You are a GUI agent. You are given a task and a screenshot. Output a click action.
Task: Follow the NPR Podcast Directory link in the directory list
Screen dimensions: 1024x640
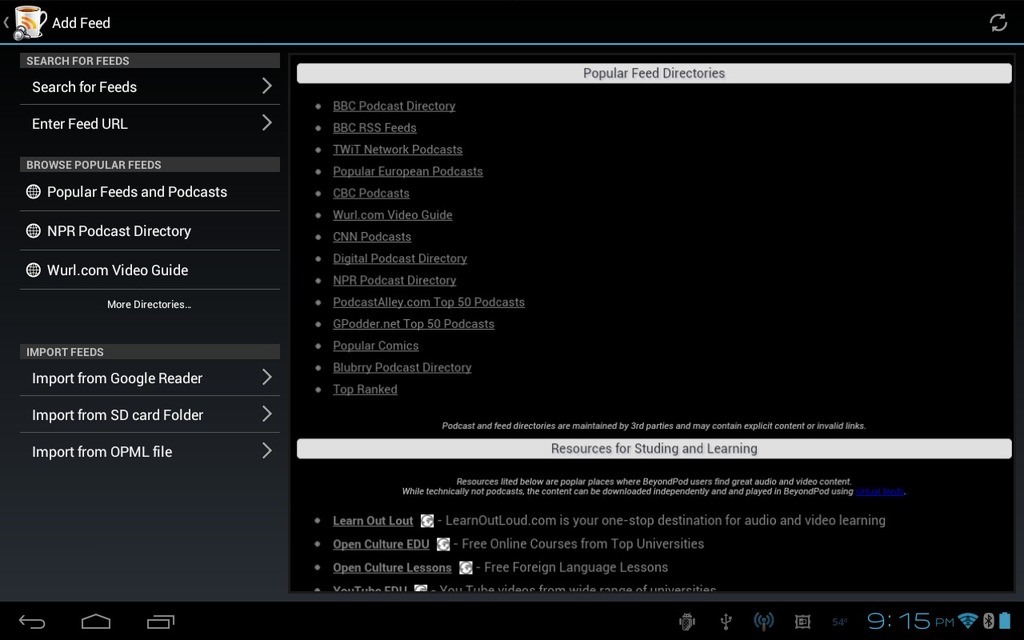click(394, 280)
